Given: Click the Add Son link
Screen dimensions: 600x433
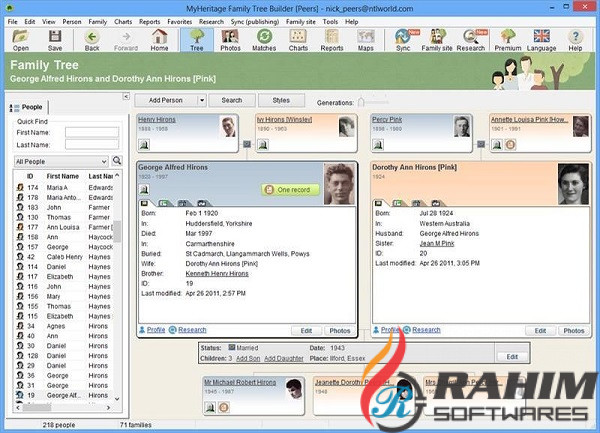Looking at the screenshot, I should click(x=248, y=358).
